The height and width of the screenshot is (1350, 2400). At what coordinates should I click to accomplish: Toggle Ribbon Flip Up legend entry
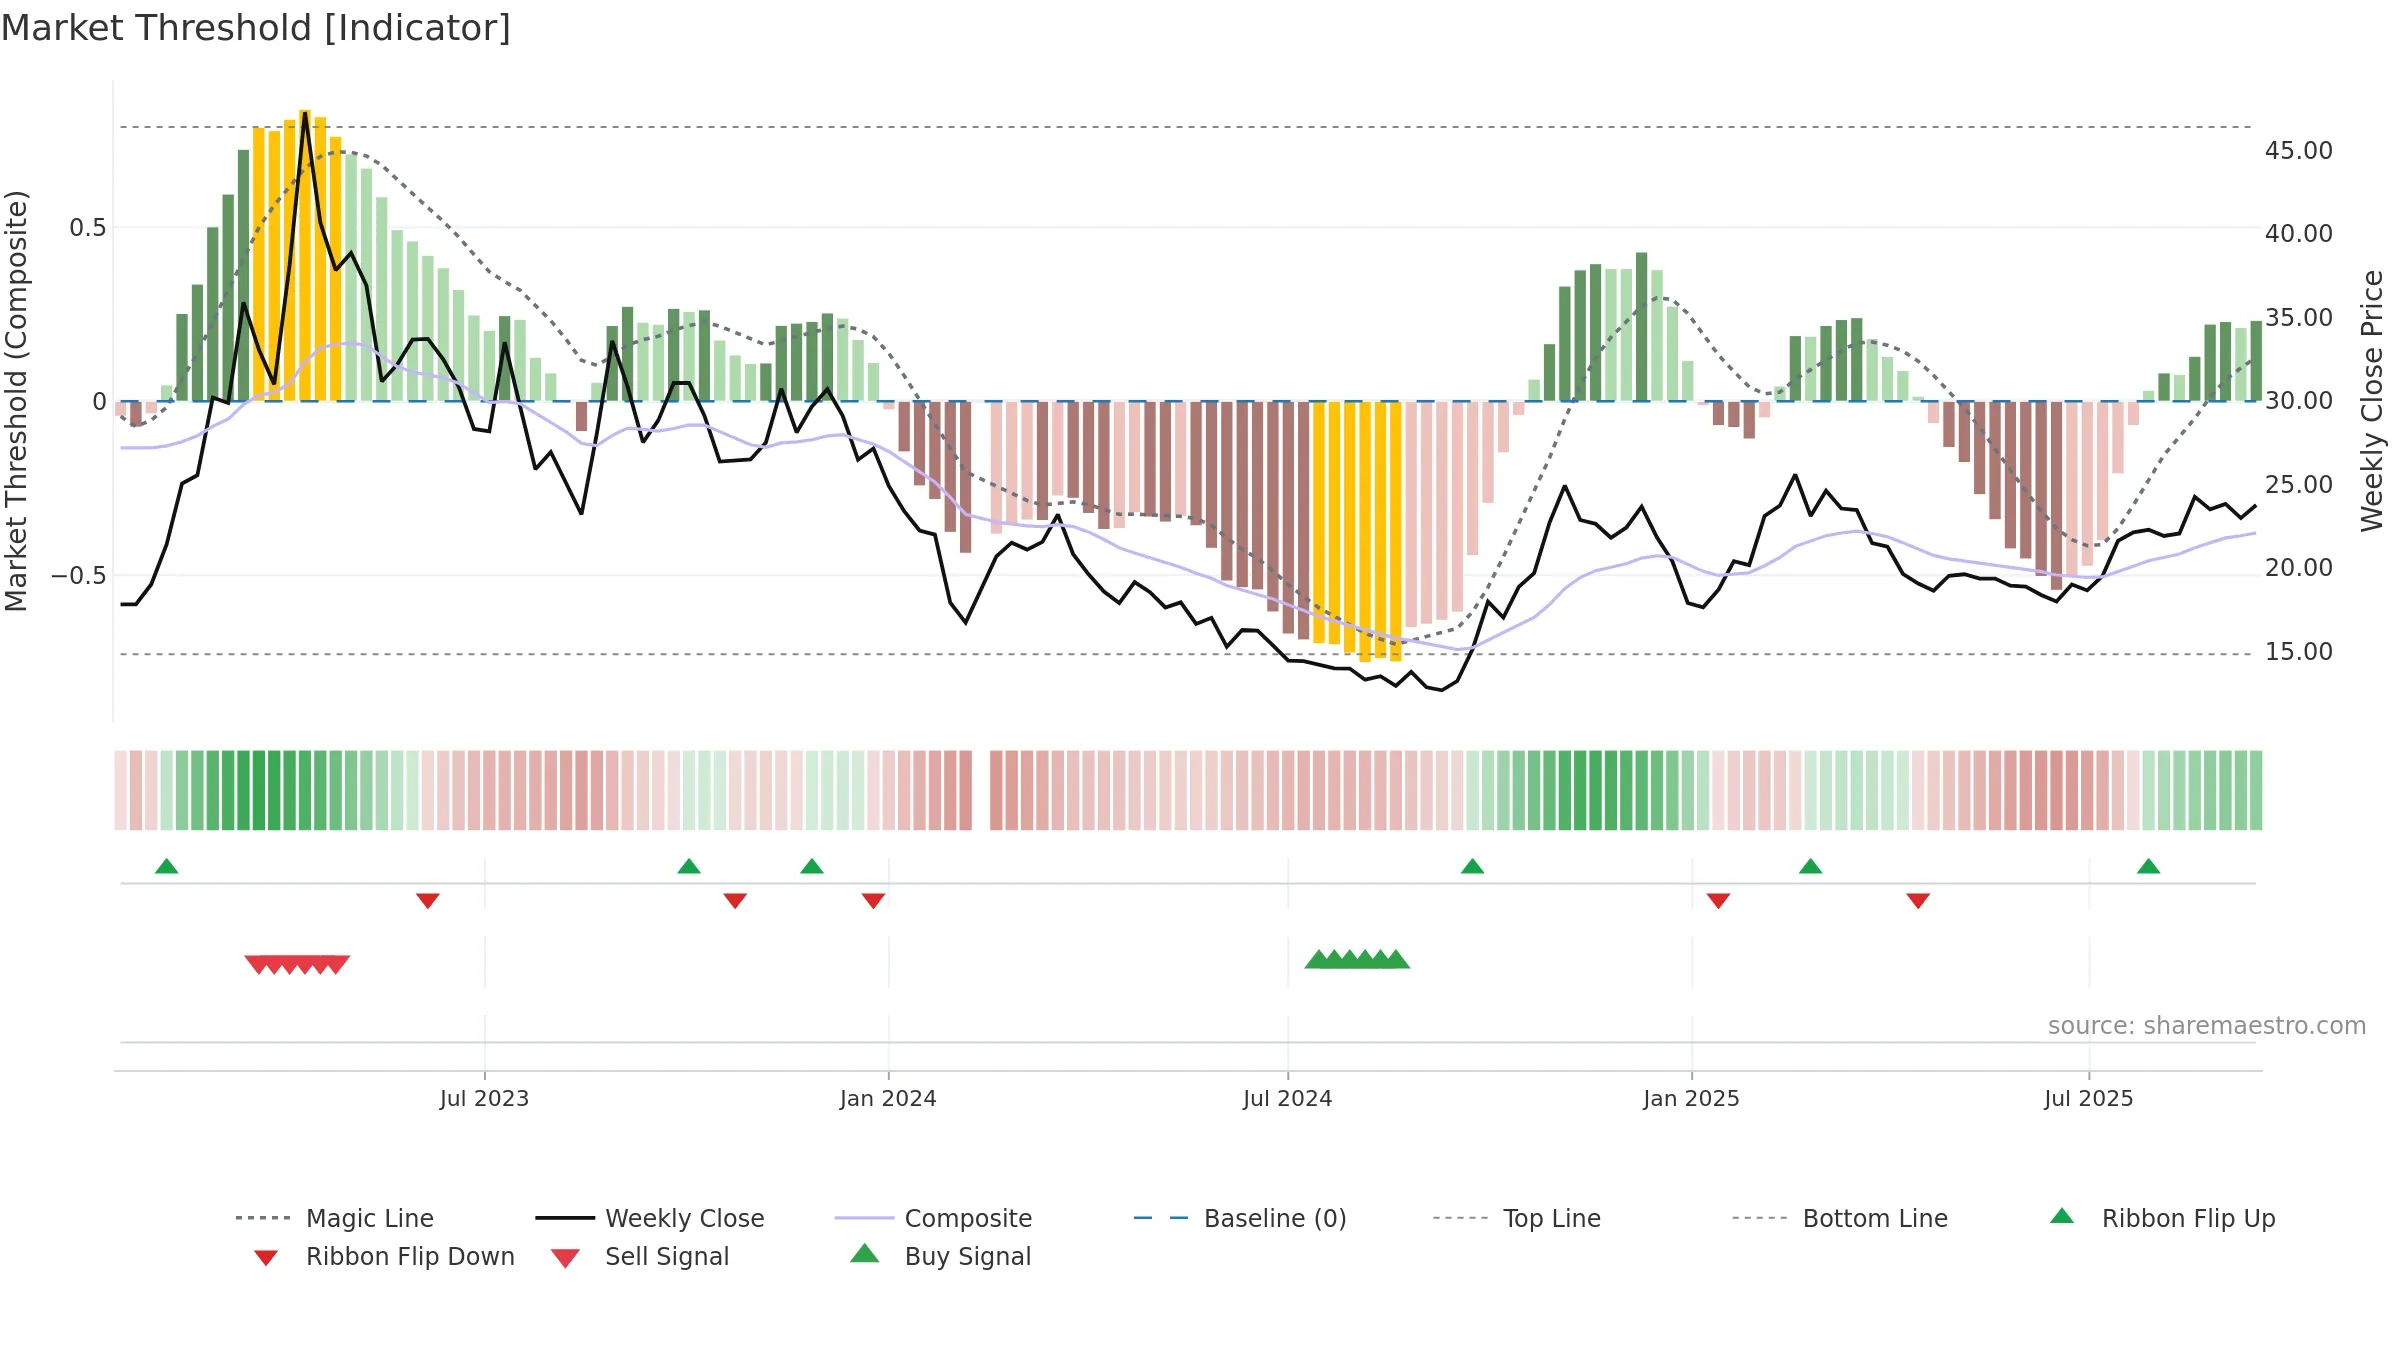2162,1218
